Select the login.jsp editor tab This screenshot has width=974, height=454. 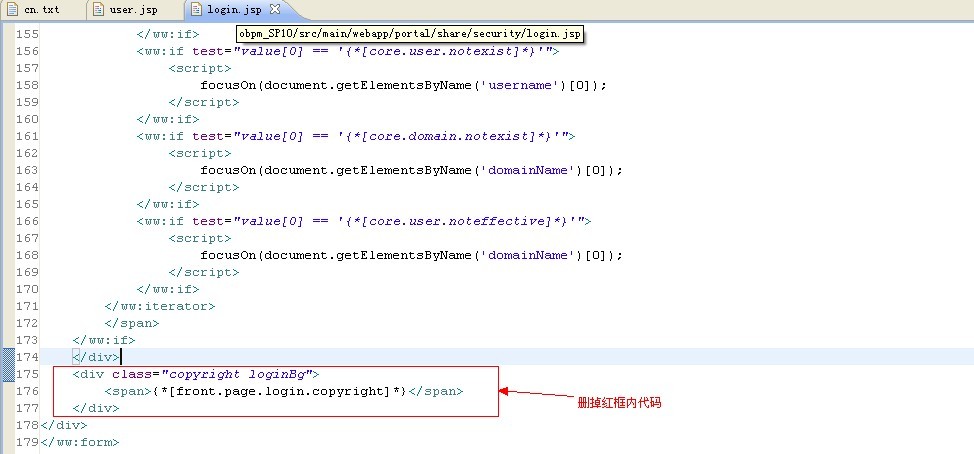pos(234,10)
